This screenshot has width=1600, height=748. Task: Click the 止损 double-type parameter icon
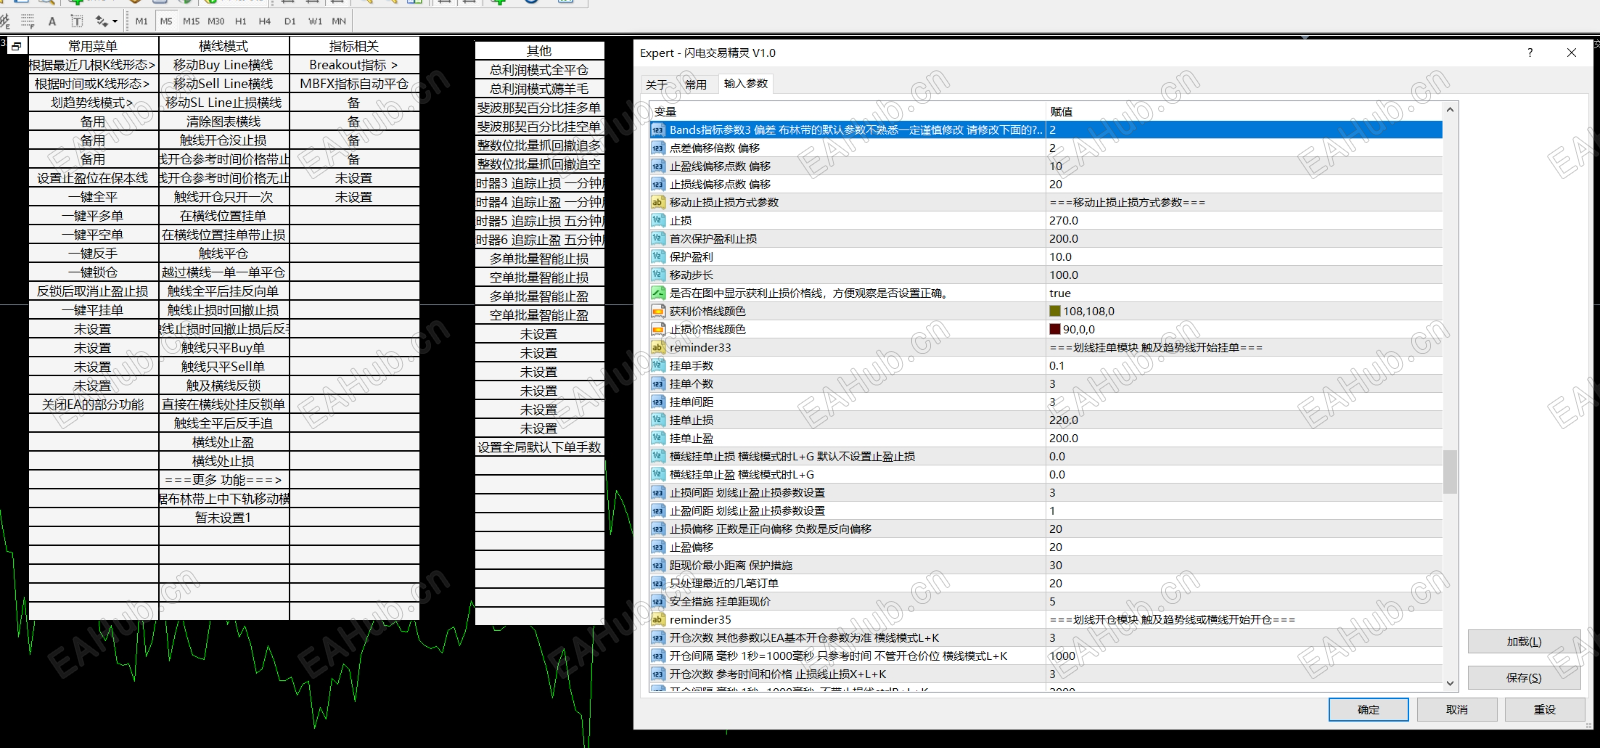point(658,220)
